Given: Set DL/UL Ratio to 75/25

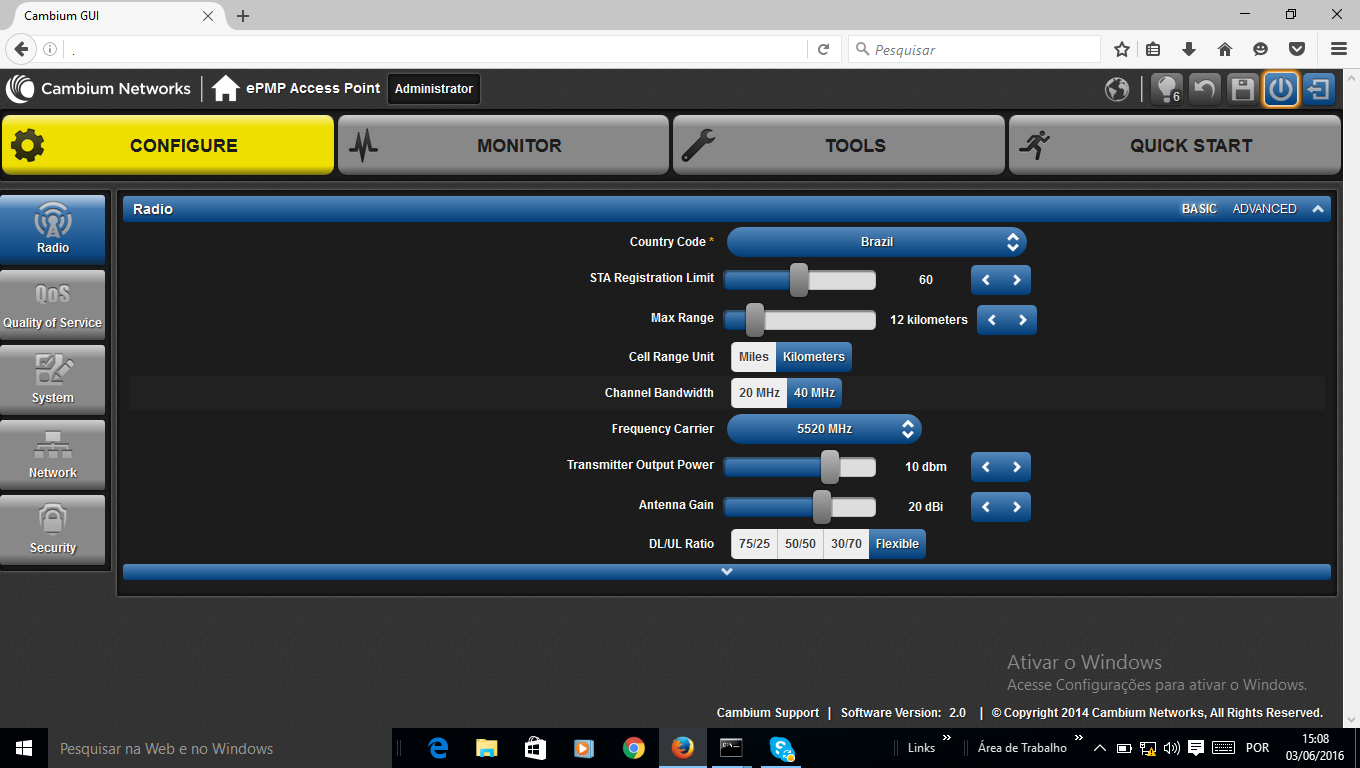Looking at the screenshot, I should pos(754,544).
